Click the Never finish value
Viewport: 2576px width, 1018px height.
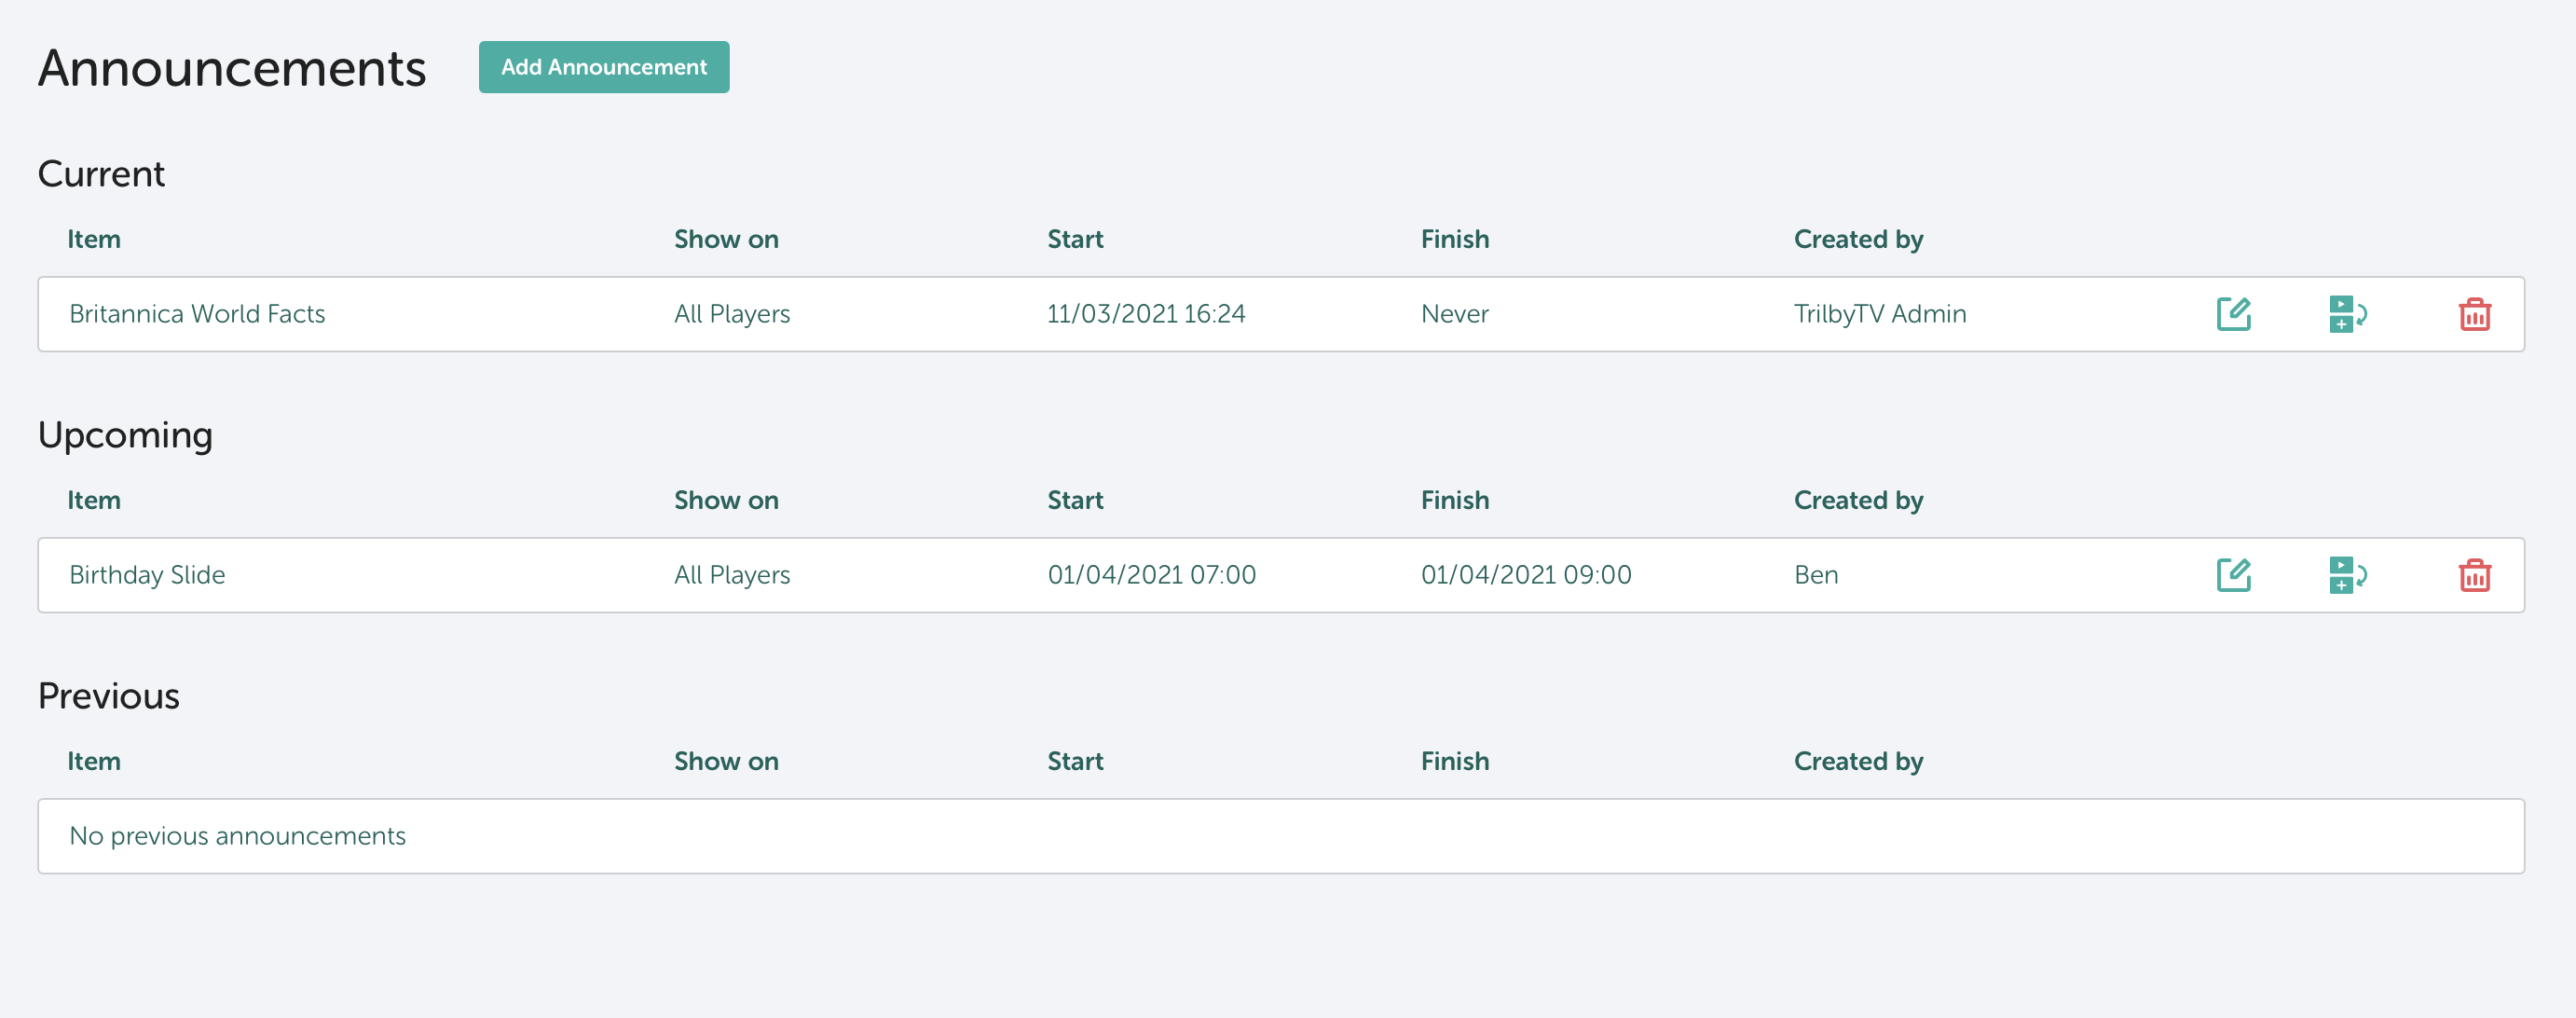coord(1454,314)
